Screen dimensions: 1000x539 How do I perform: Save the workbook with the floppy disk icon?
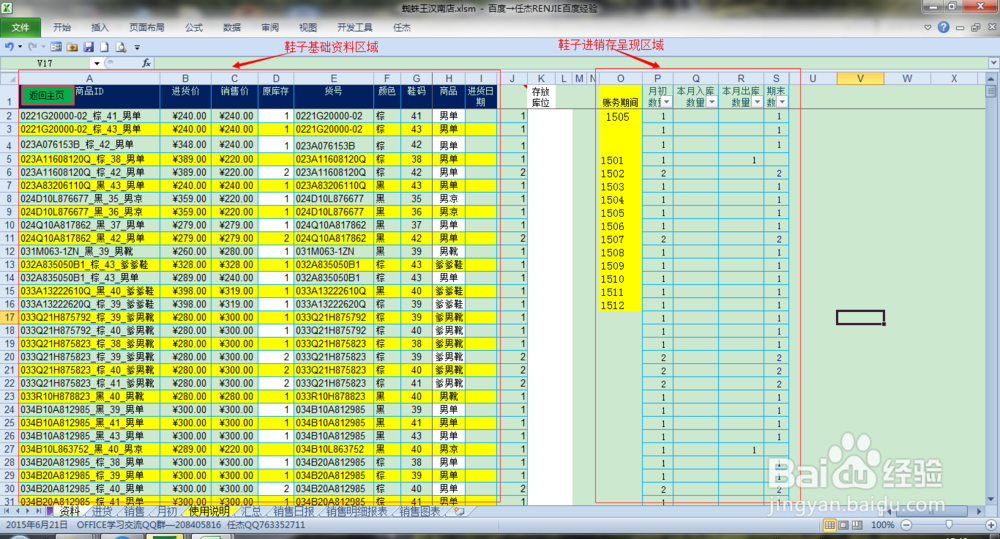pyautogui.click(x=89, y=47)
